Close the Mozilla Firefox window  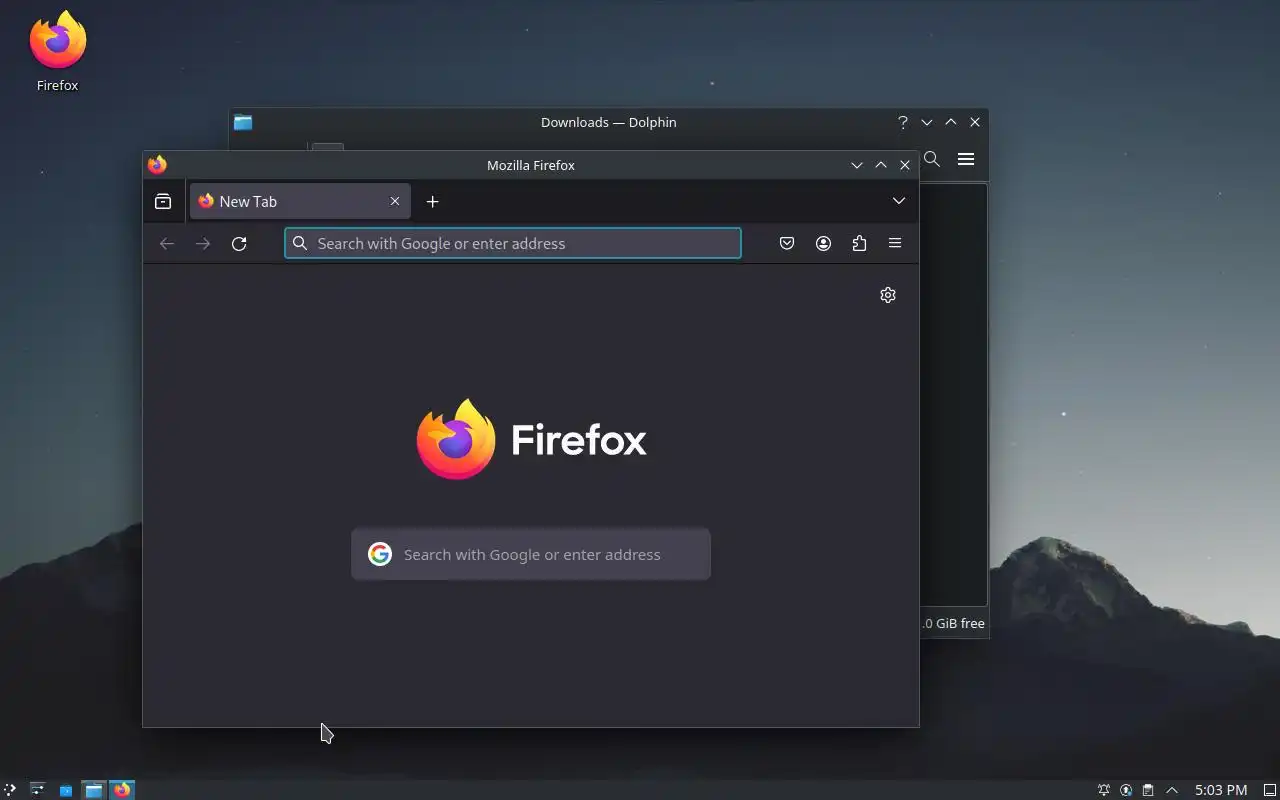[x=905, y=165]
